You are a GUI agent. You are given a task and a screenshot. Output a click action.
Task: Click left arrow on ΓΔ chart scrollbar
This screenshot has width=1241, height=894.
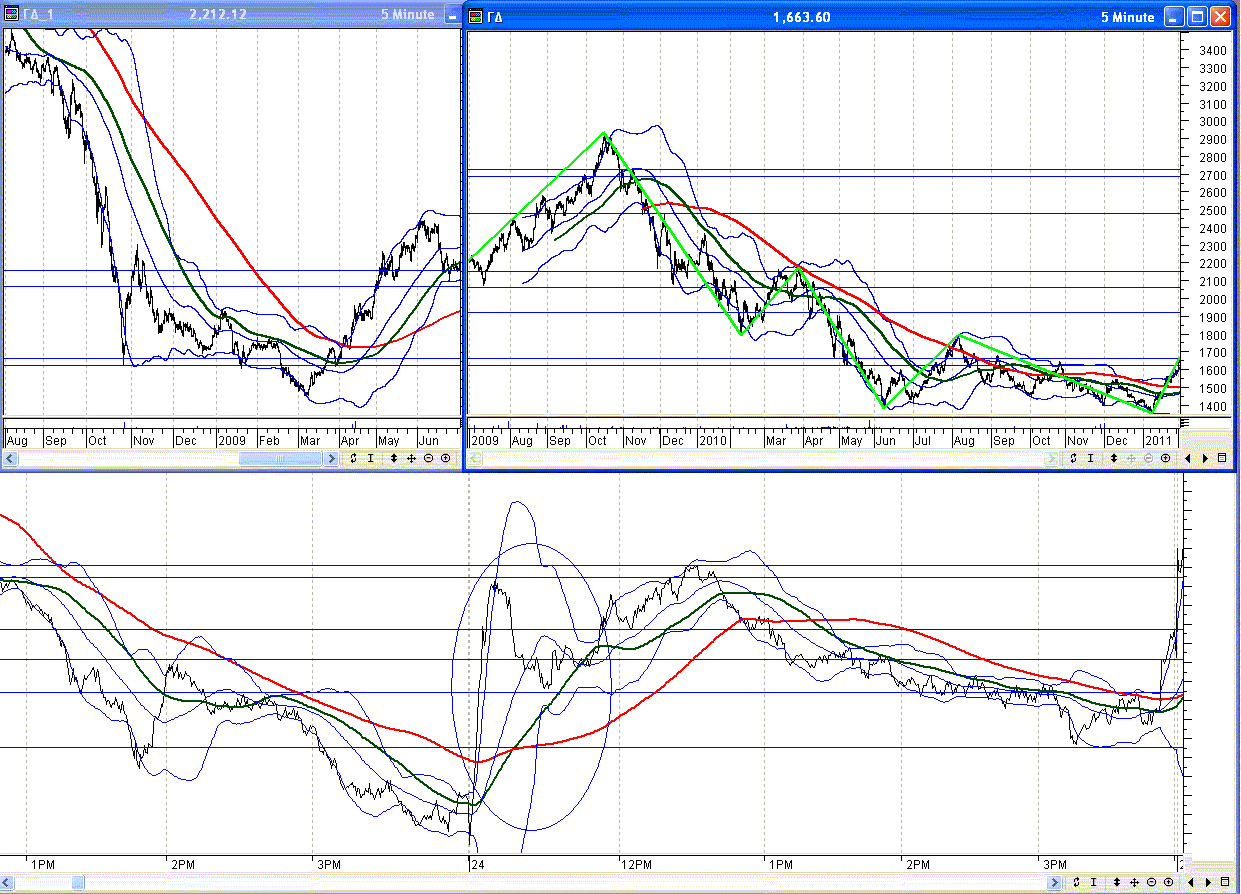click(x=475, y=458)
